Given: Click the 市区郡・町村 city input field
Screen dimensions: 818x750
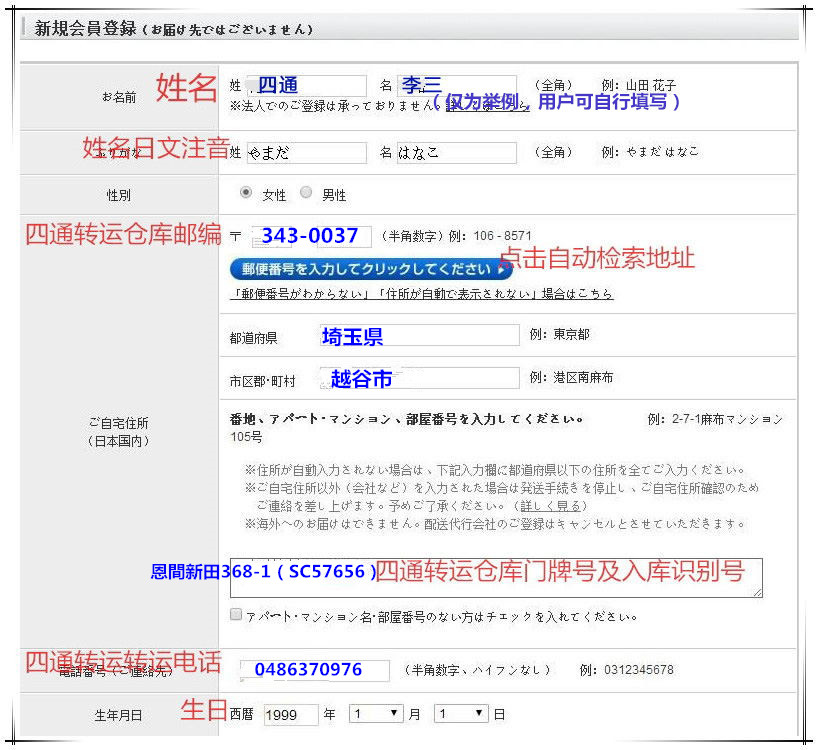Looking at the screenshot, I should point(419,378).
